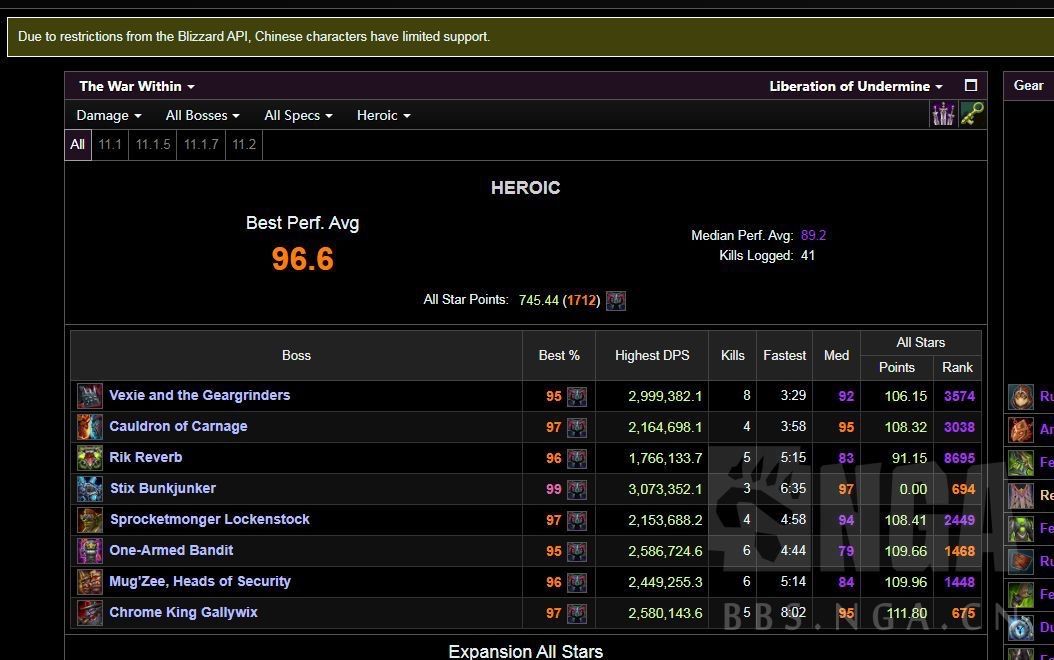Open the Damage metric dropdown
This screenshot has height=660, width=1054.
(x=109, y=115)
